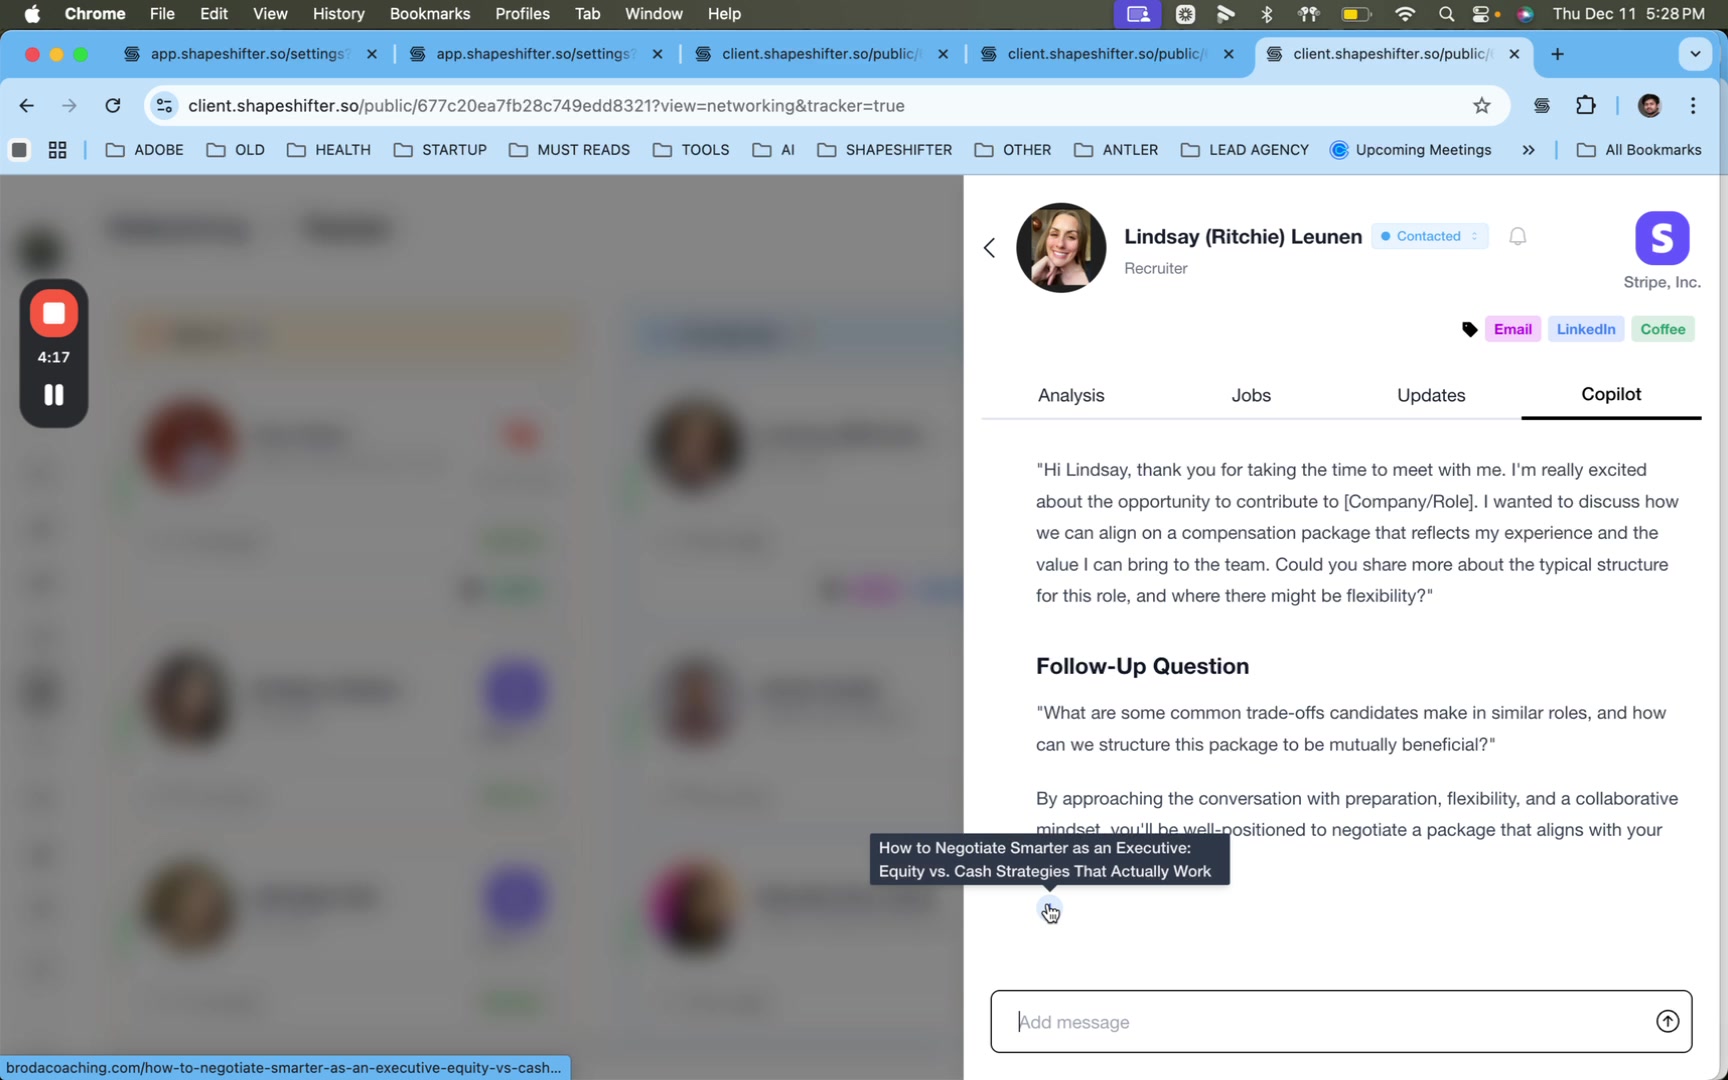
Task: Stop the screen recording with red button
Action: point(54,314)
